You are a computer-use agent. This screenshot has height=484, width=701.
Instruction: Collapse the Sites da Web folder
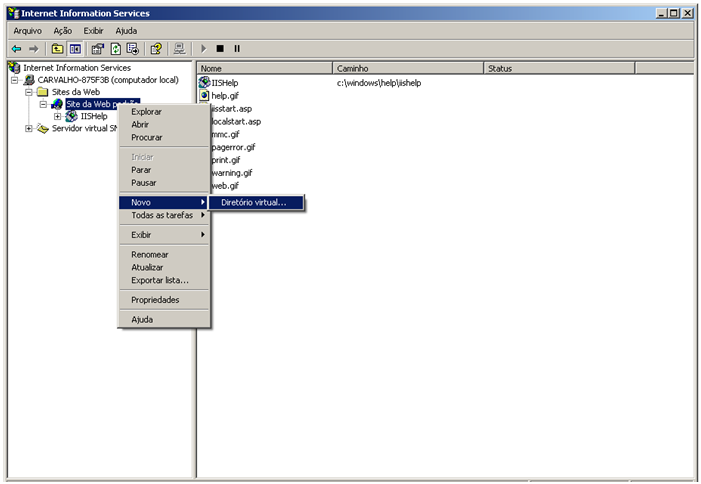[x=29, y=92]
